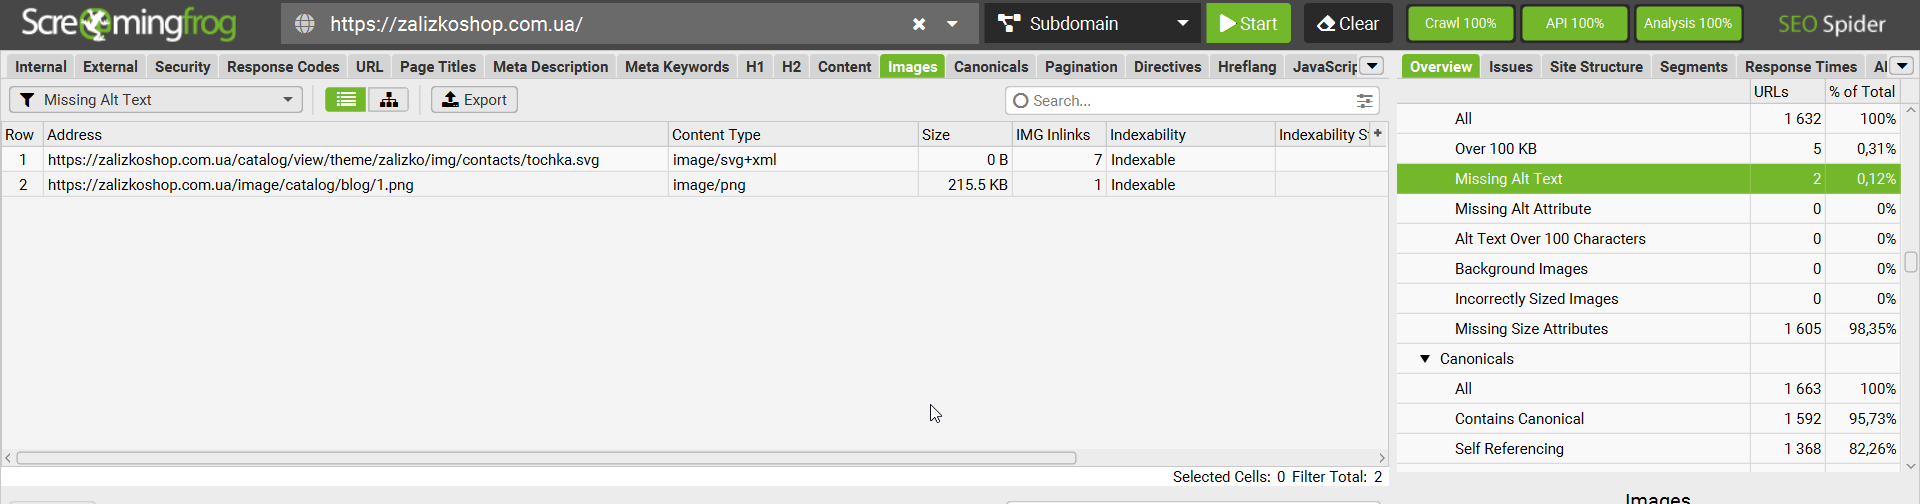Click the Clear button
This screenshot has width=1920, height=504.
pos(1347,23)
